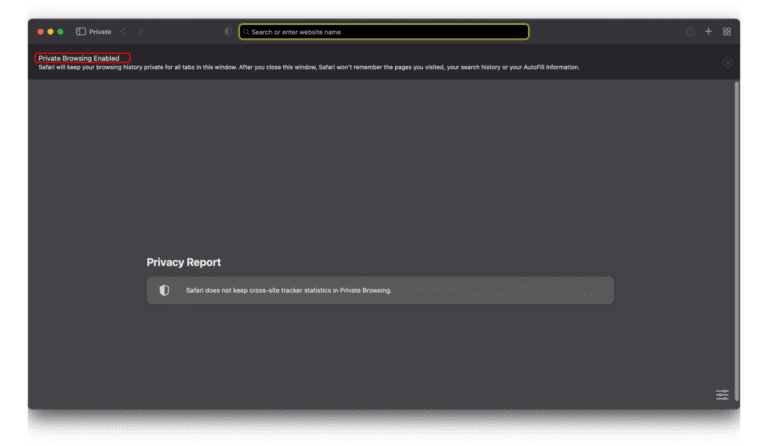768x446 pixels.
Task: Click the banner text about browsing history
Action: pyautogui.click(x=309, y=67)
